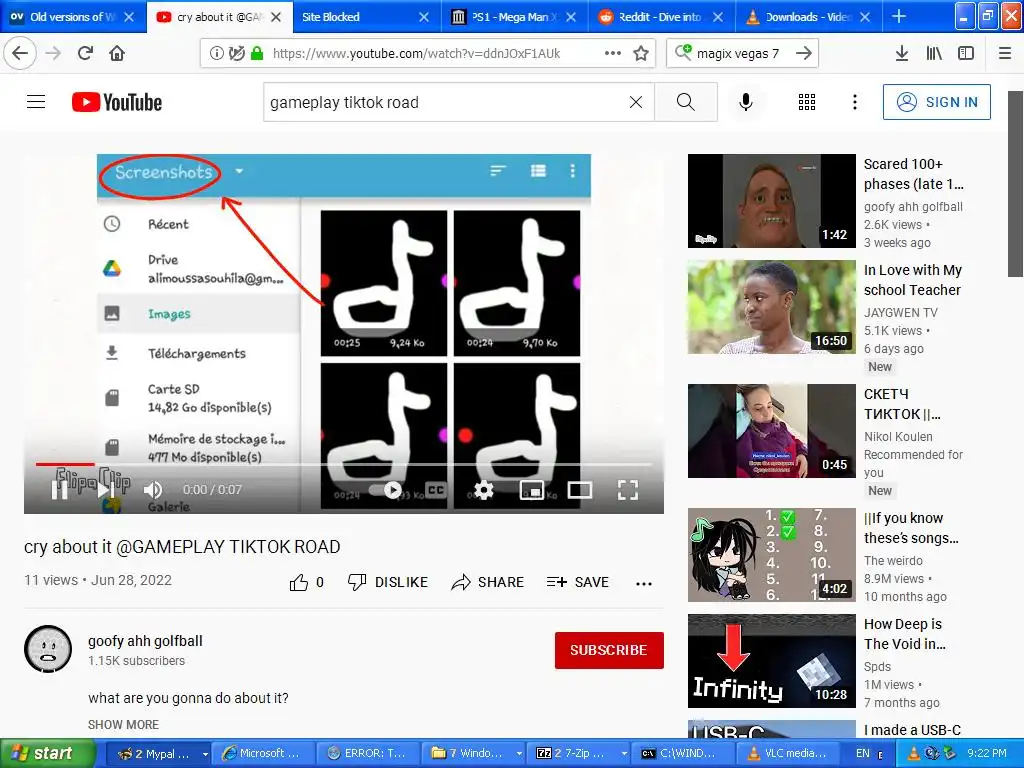This screenshot has height=768, width=1024.
Task: Open page actions three-dot menu in address bar
Action: tap(613, 54)
